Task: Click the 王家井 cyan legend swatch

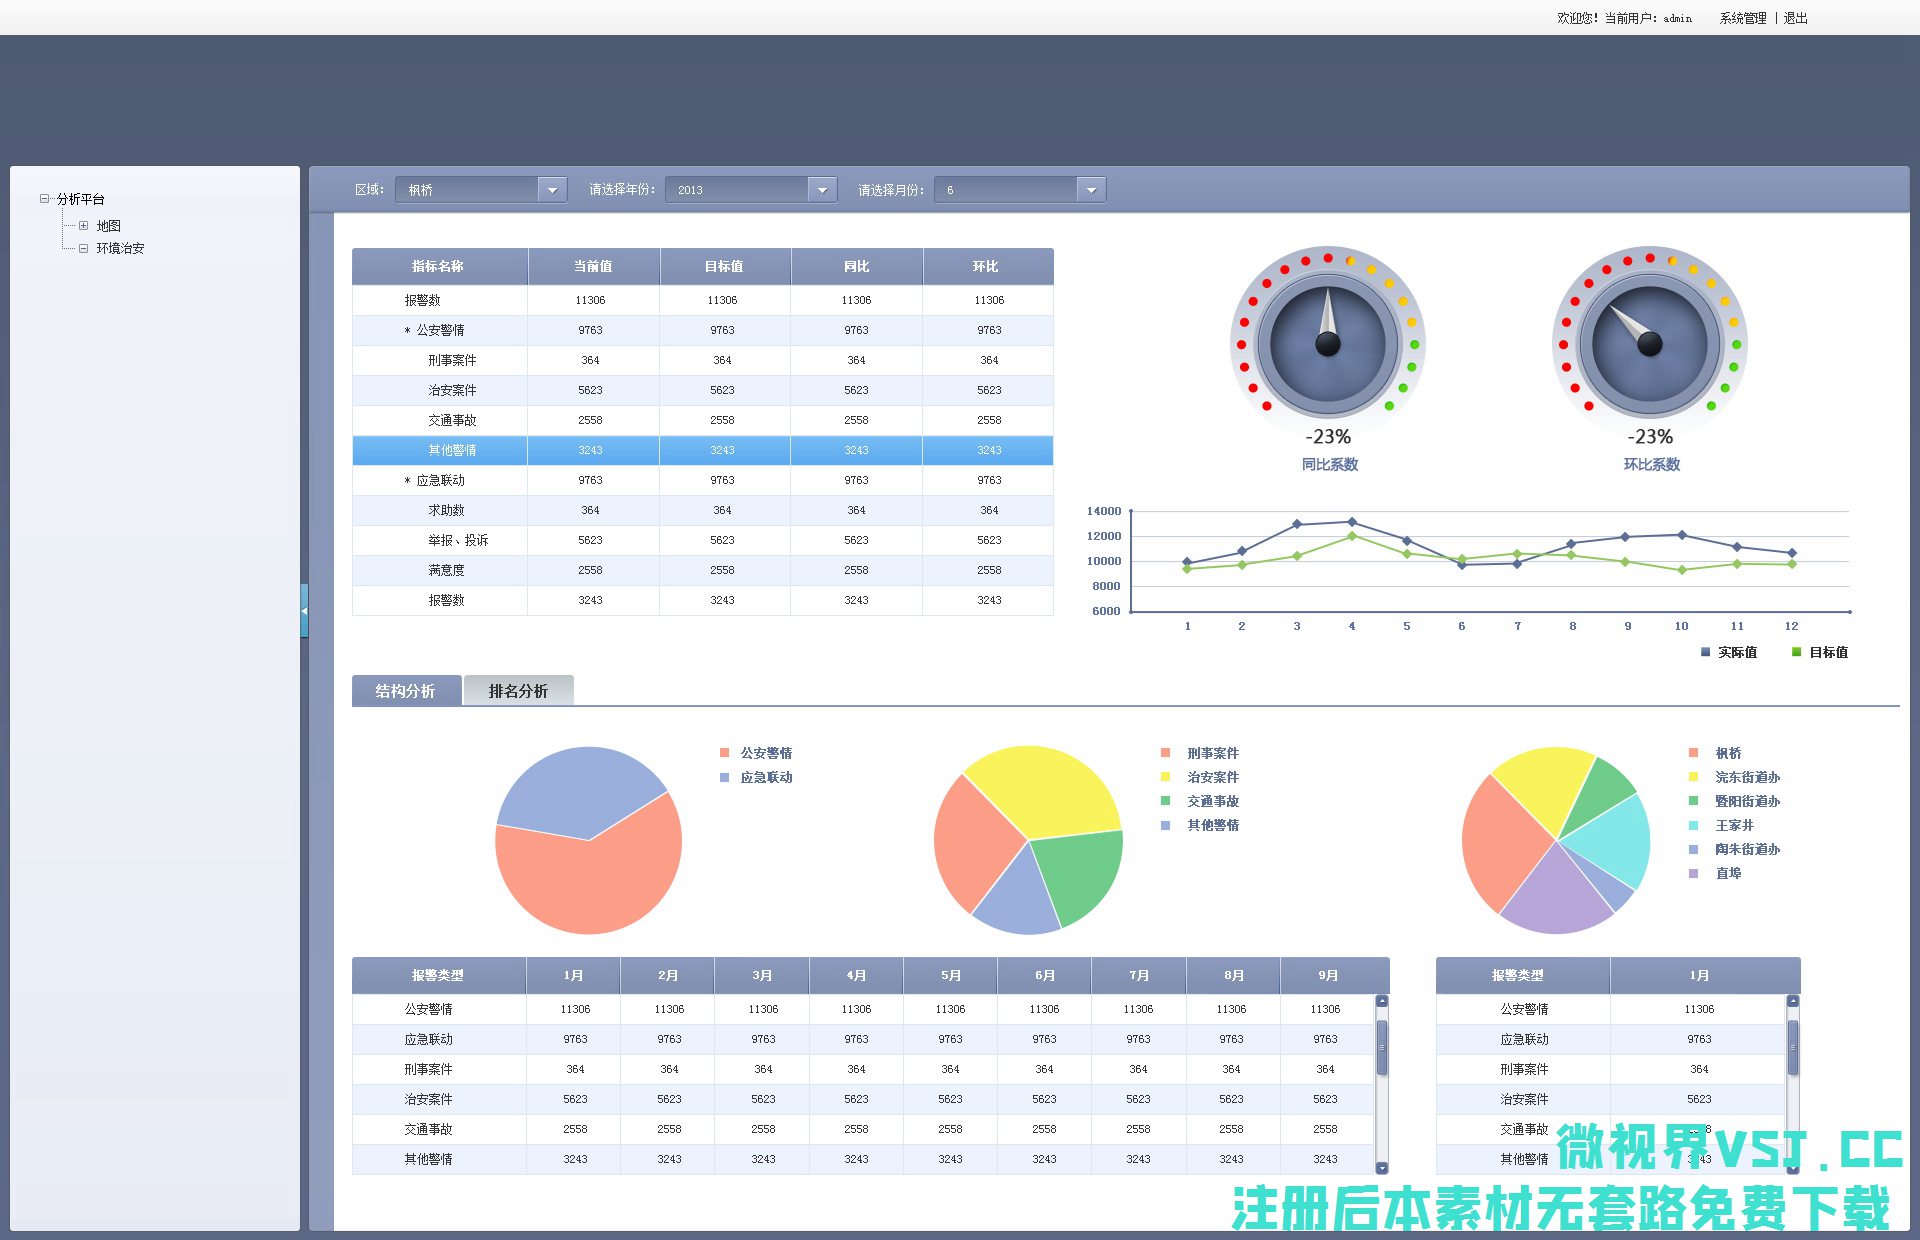Action: [1693, 825]
